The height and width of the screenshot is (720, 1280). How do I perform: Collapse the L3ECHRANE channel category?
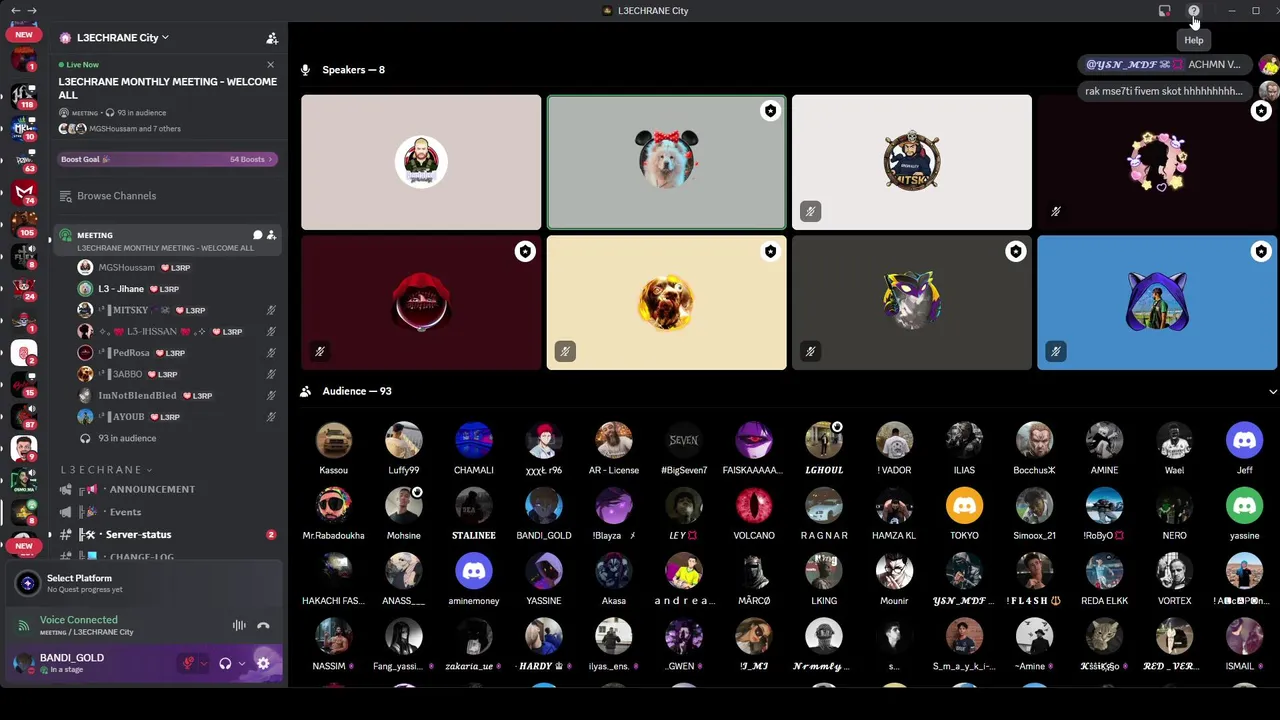tap(106, 470)
